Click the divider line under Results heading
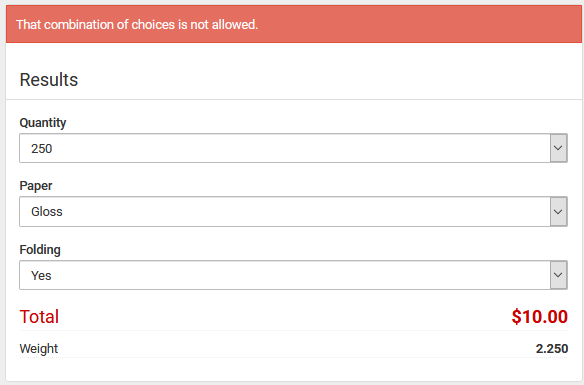This screenshot has height=385, width=584. point(294,99)
